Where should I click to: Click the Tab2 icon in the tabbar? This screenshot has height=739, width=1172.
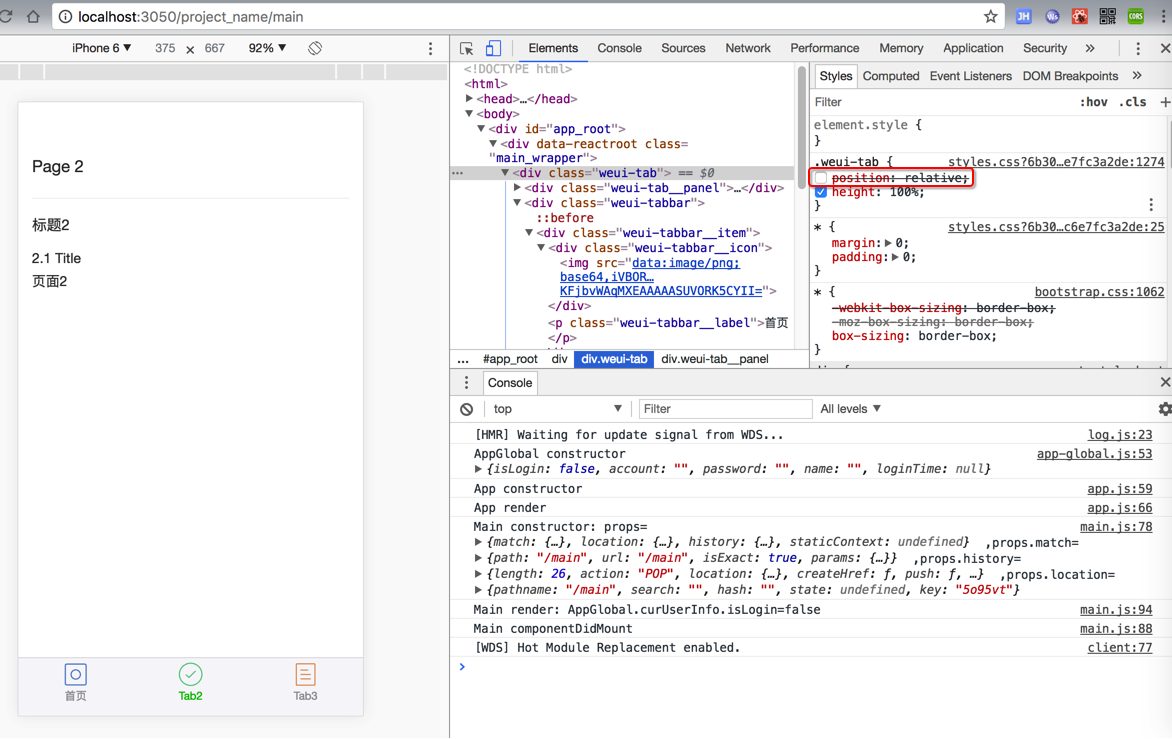pos(190,675)
